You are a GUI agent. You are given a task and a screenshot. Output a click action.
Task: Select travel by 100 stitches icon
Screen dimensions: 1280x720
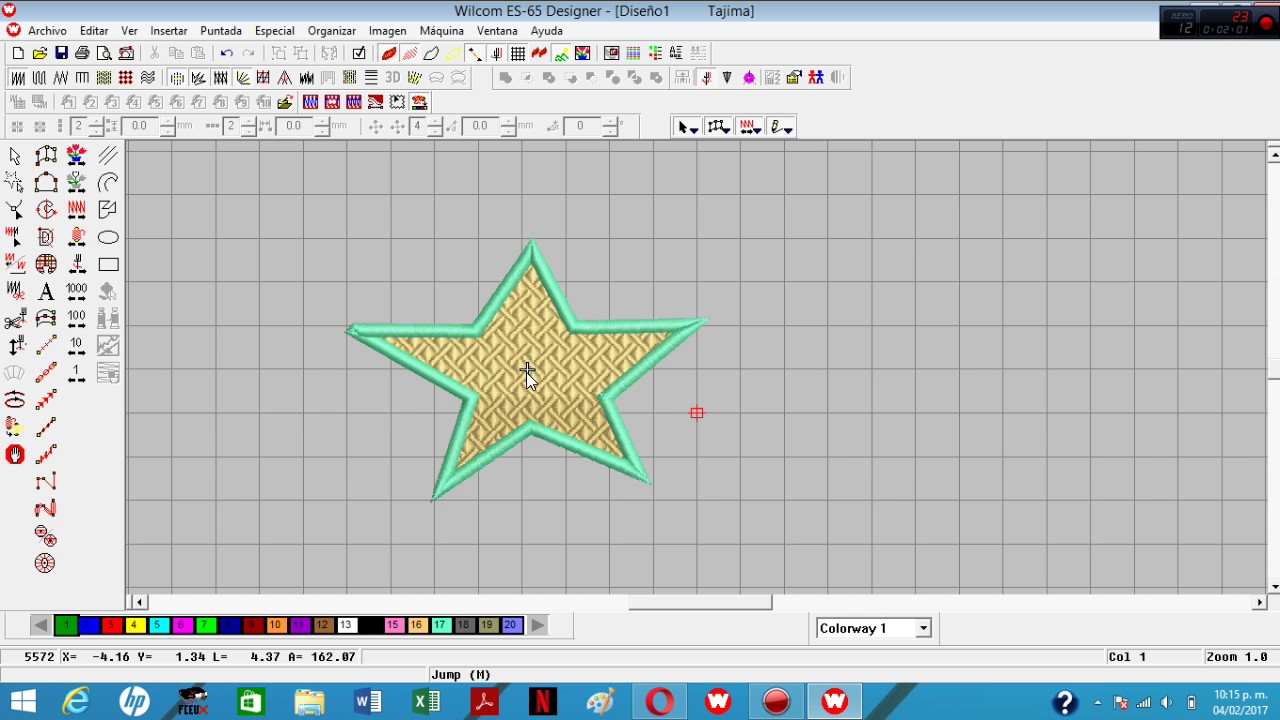[77, 319]
